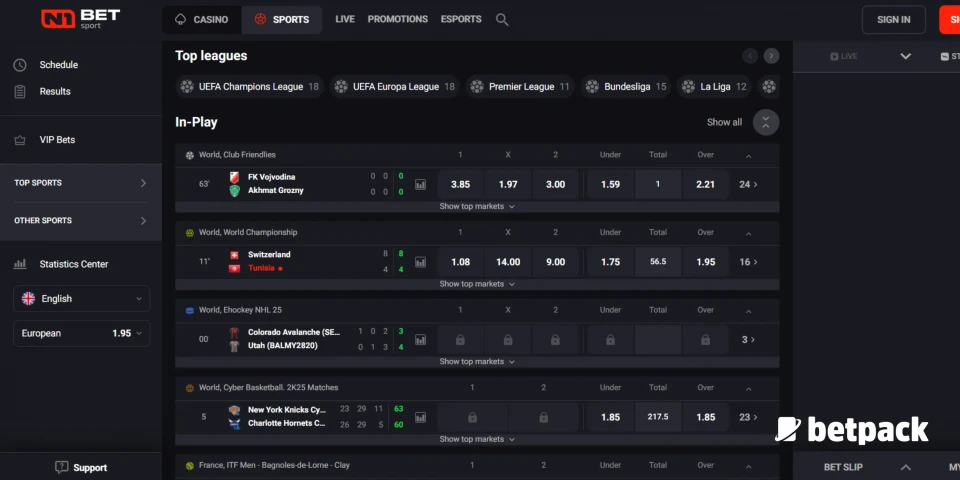This screenshot has height=480, width=960.
Task: Click the SIGN IN button
Action: [x=893, y=20]
